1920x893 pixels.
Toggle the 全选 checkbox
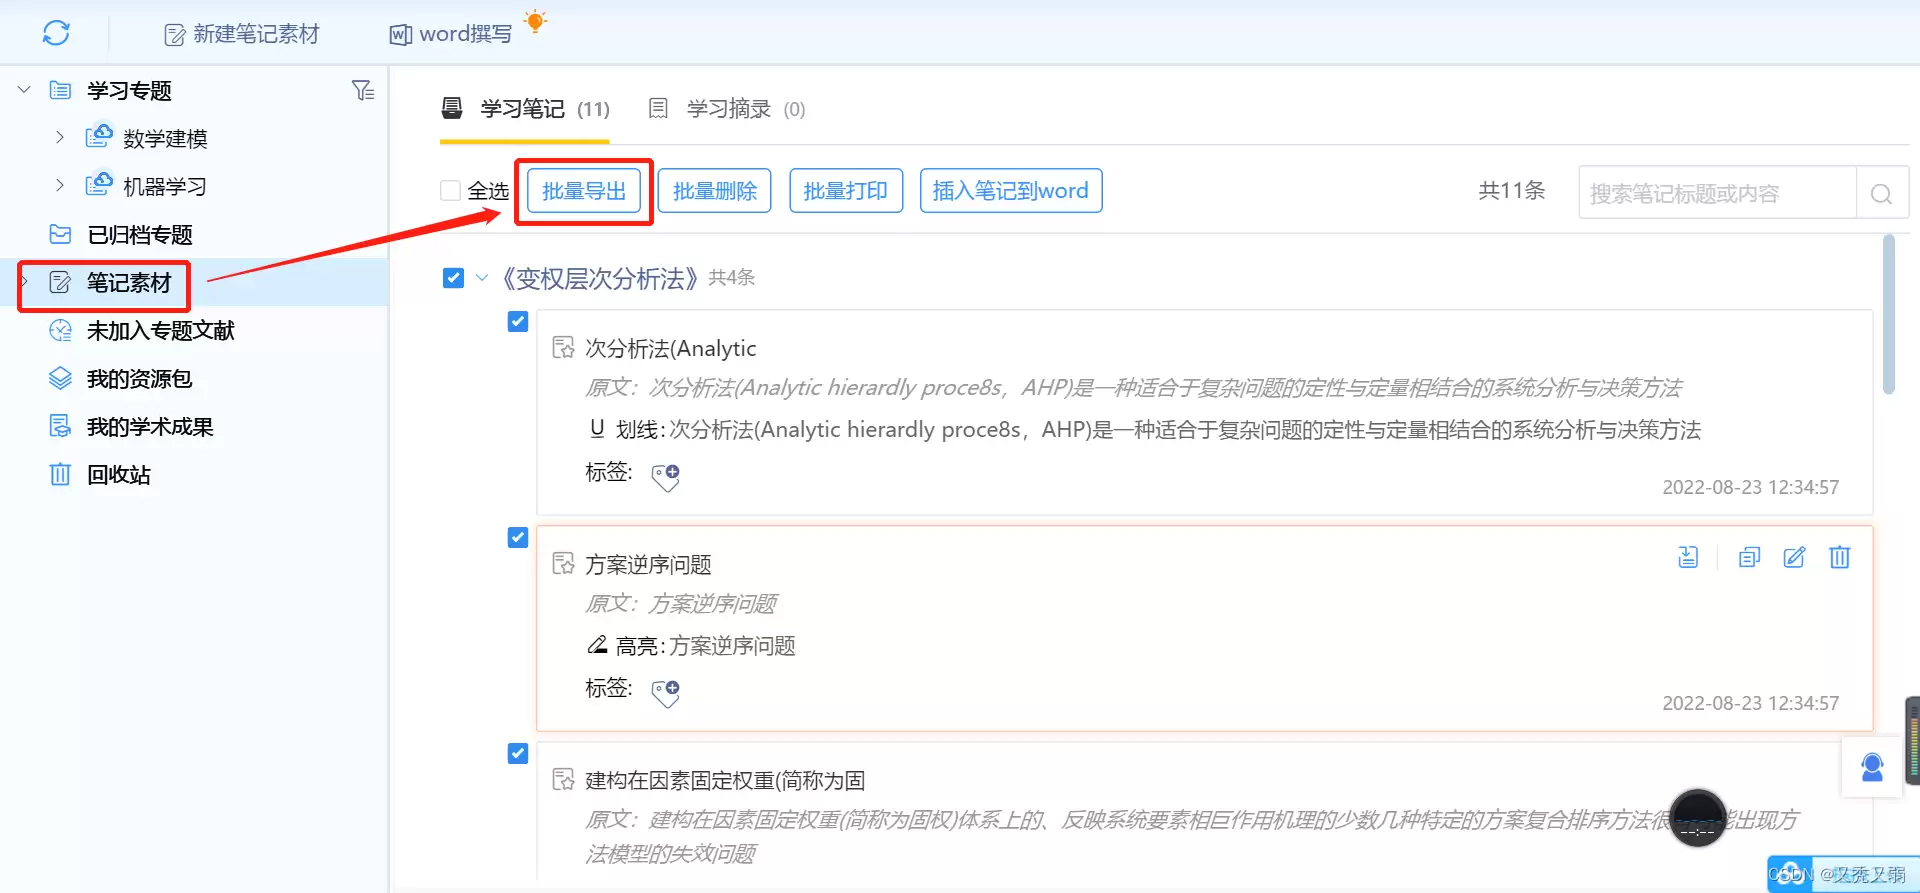[x=451, y=190]
